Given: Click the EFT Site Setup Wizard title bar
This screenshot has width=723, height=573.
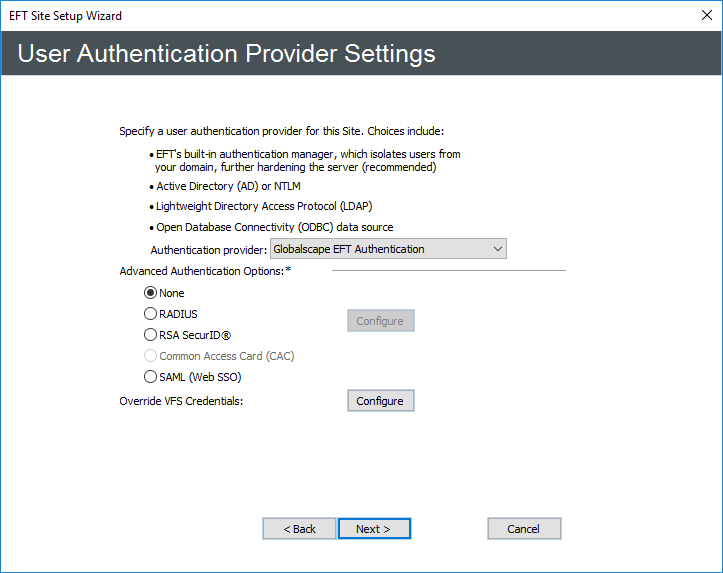Looking at the screenshot, I should pyautogui.click(x=300, y=16).
